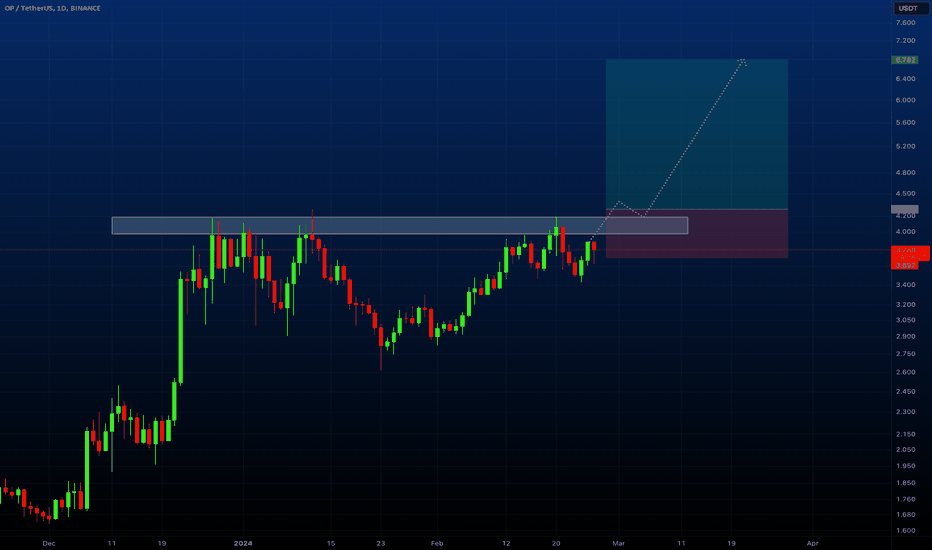
Task: Click the Apr label on time axis
Action: (x=813, y=543)
